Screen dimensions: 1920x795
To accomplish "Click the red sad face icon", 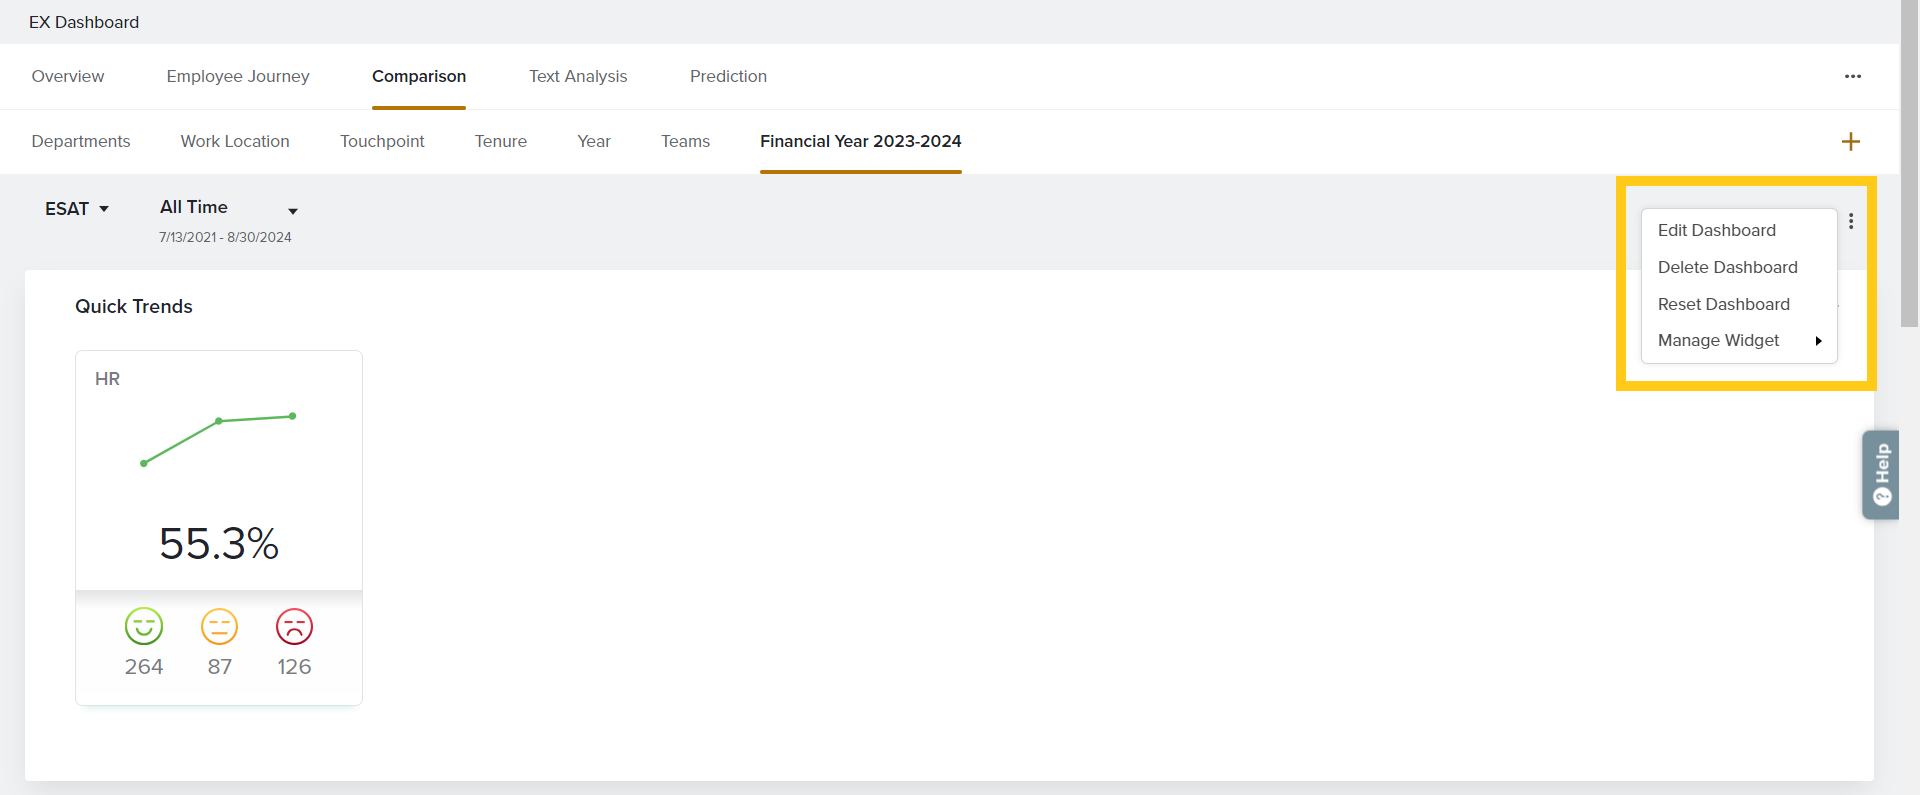I will coord(294,627).
